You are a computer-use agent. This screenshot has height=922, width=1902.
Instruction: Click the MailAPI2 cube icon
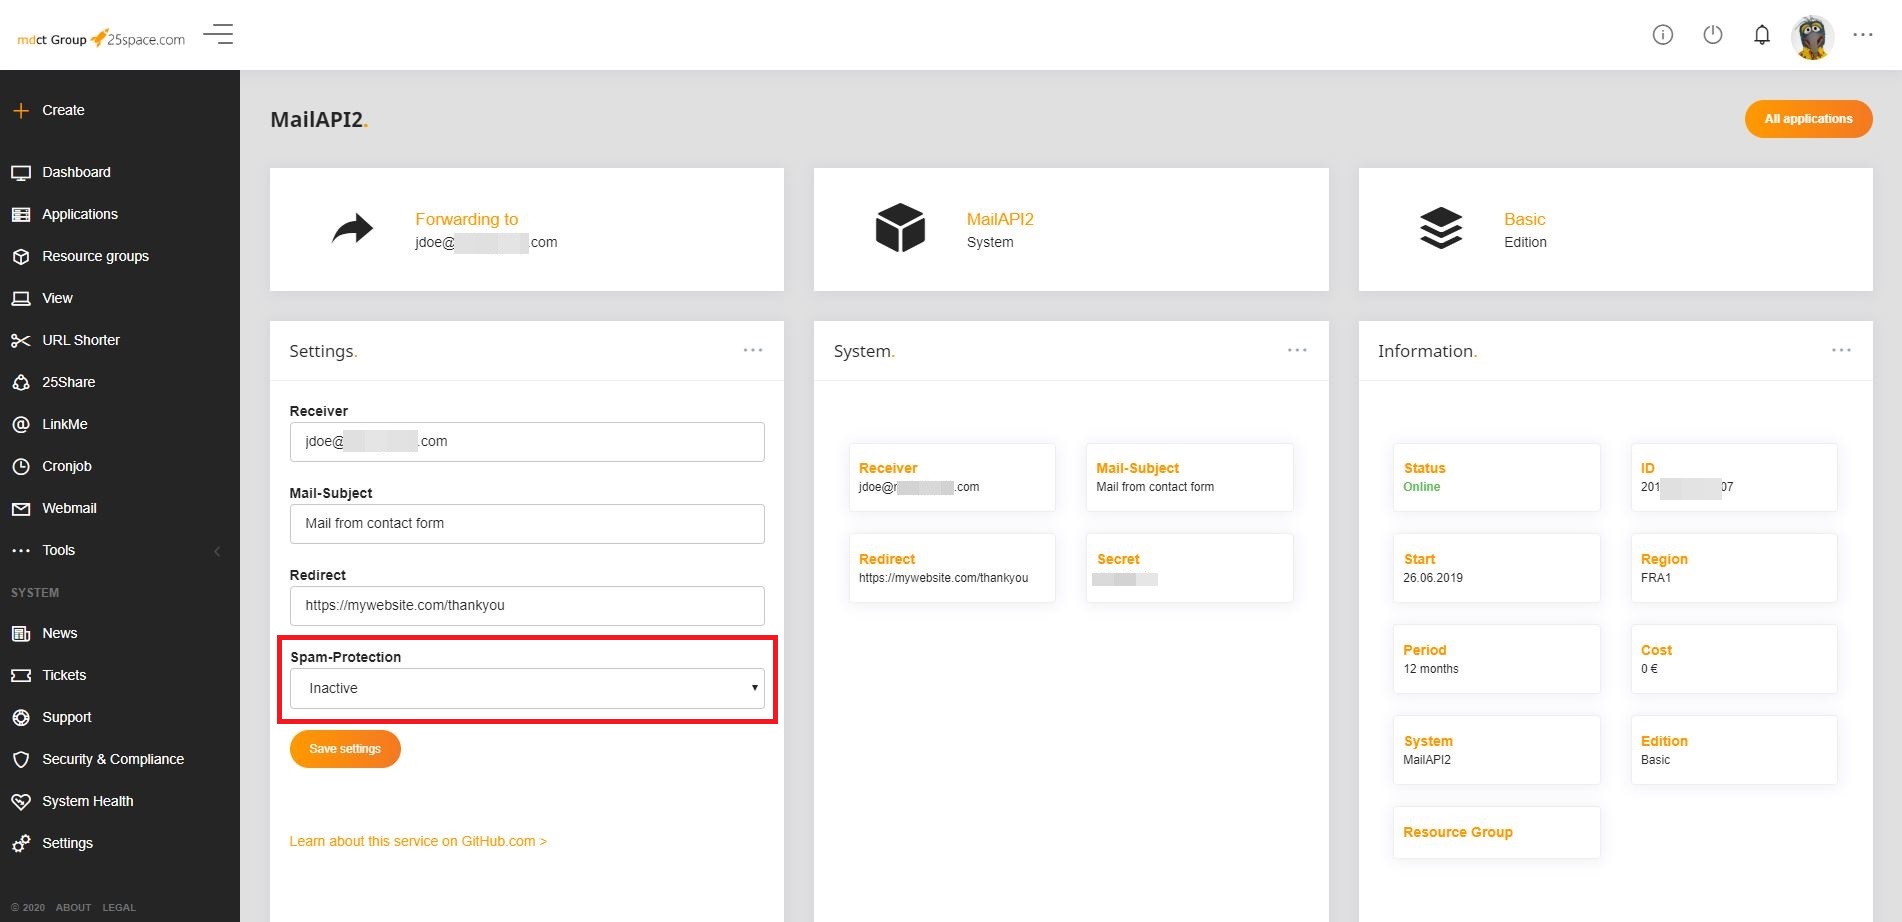click(x=900, y=228)
